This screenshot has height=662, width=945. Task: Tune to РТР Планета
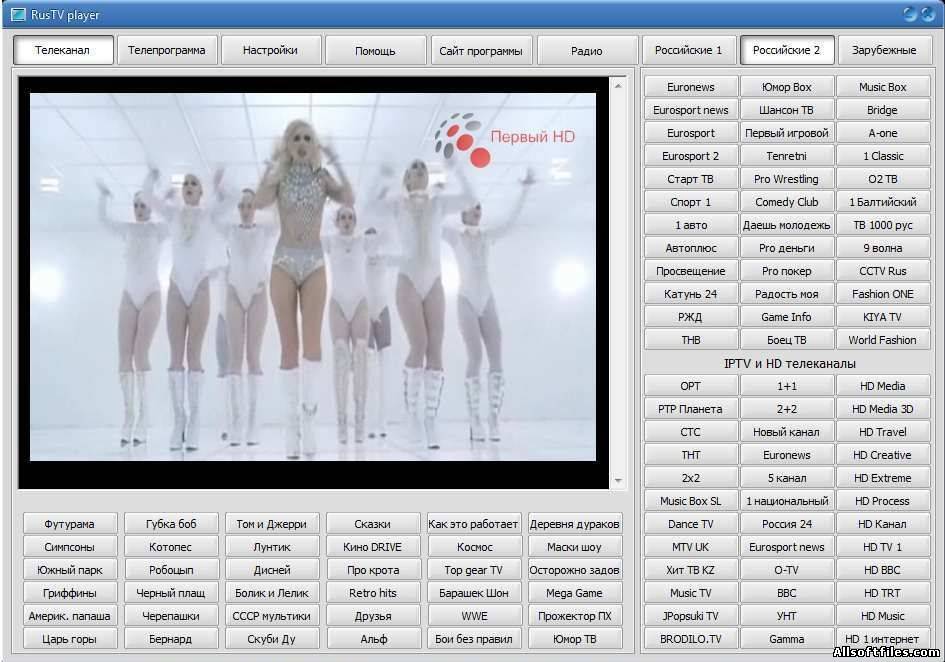point(691,409)
